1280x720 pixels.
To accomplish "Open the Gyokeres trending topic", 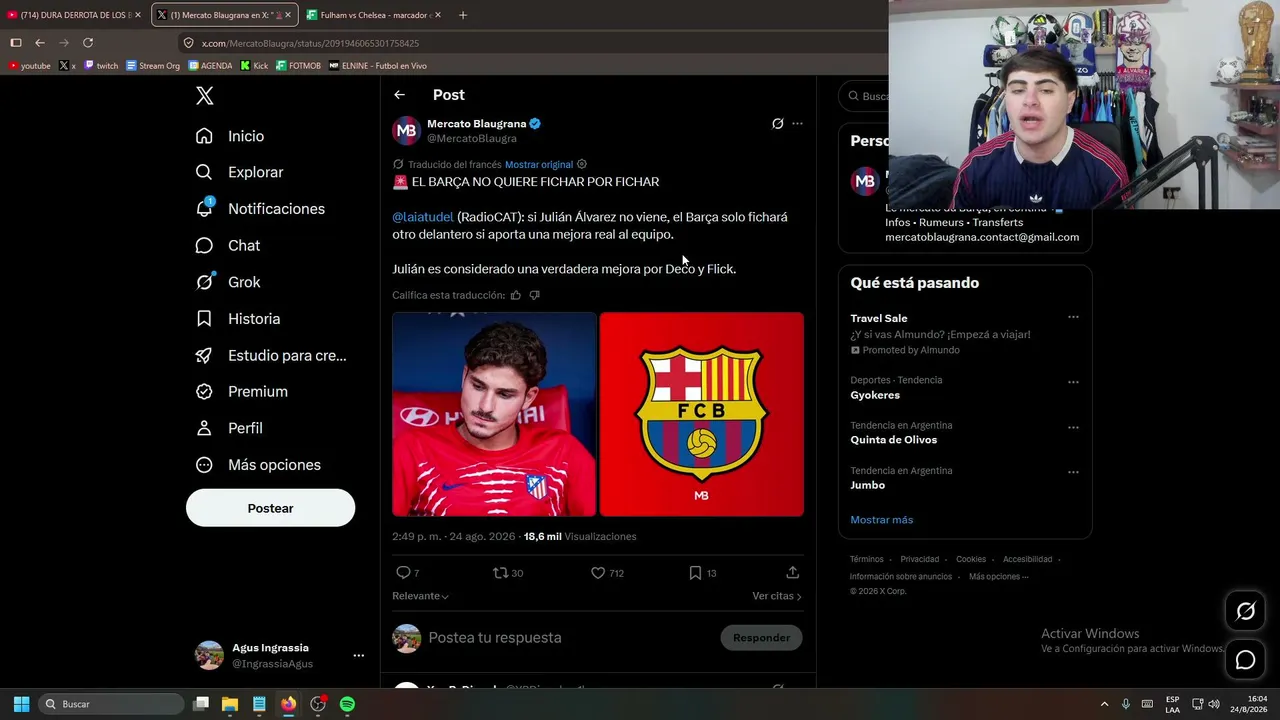I will coord(875,395).
